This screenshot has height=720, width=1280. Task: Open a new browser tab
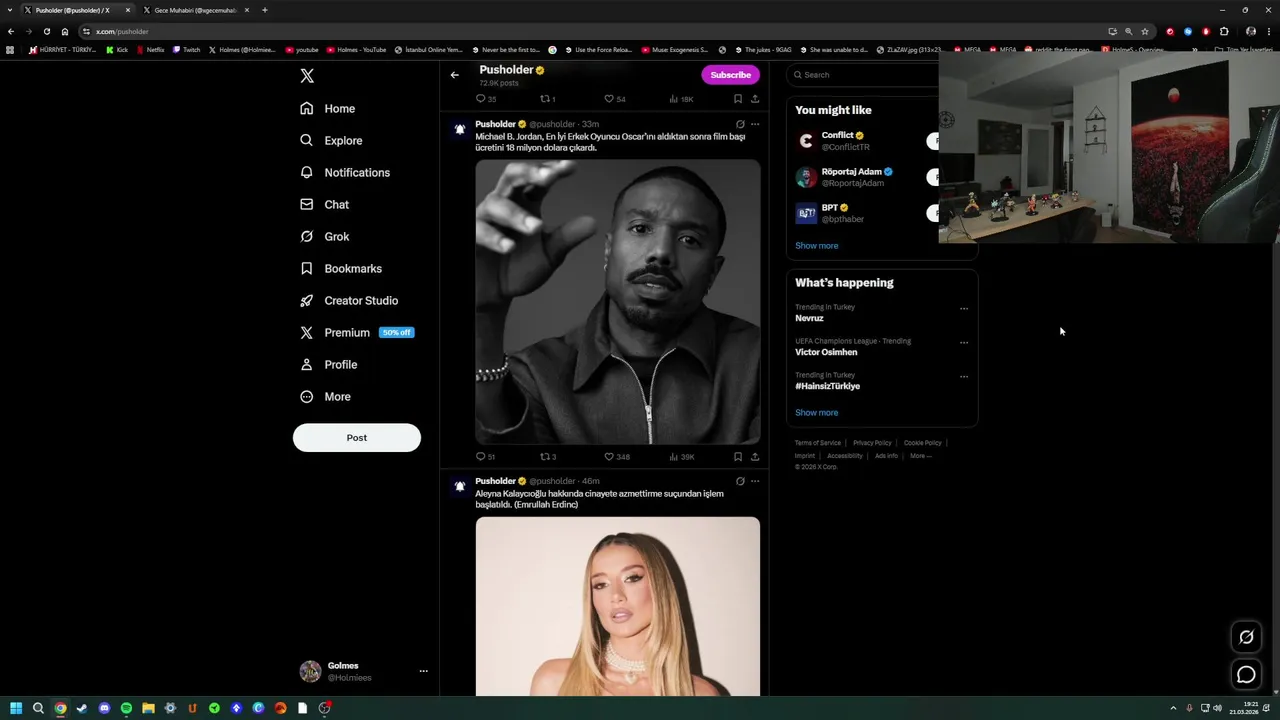[264, 10]
